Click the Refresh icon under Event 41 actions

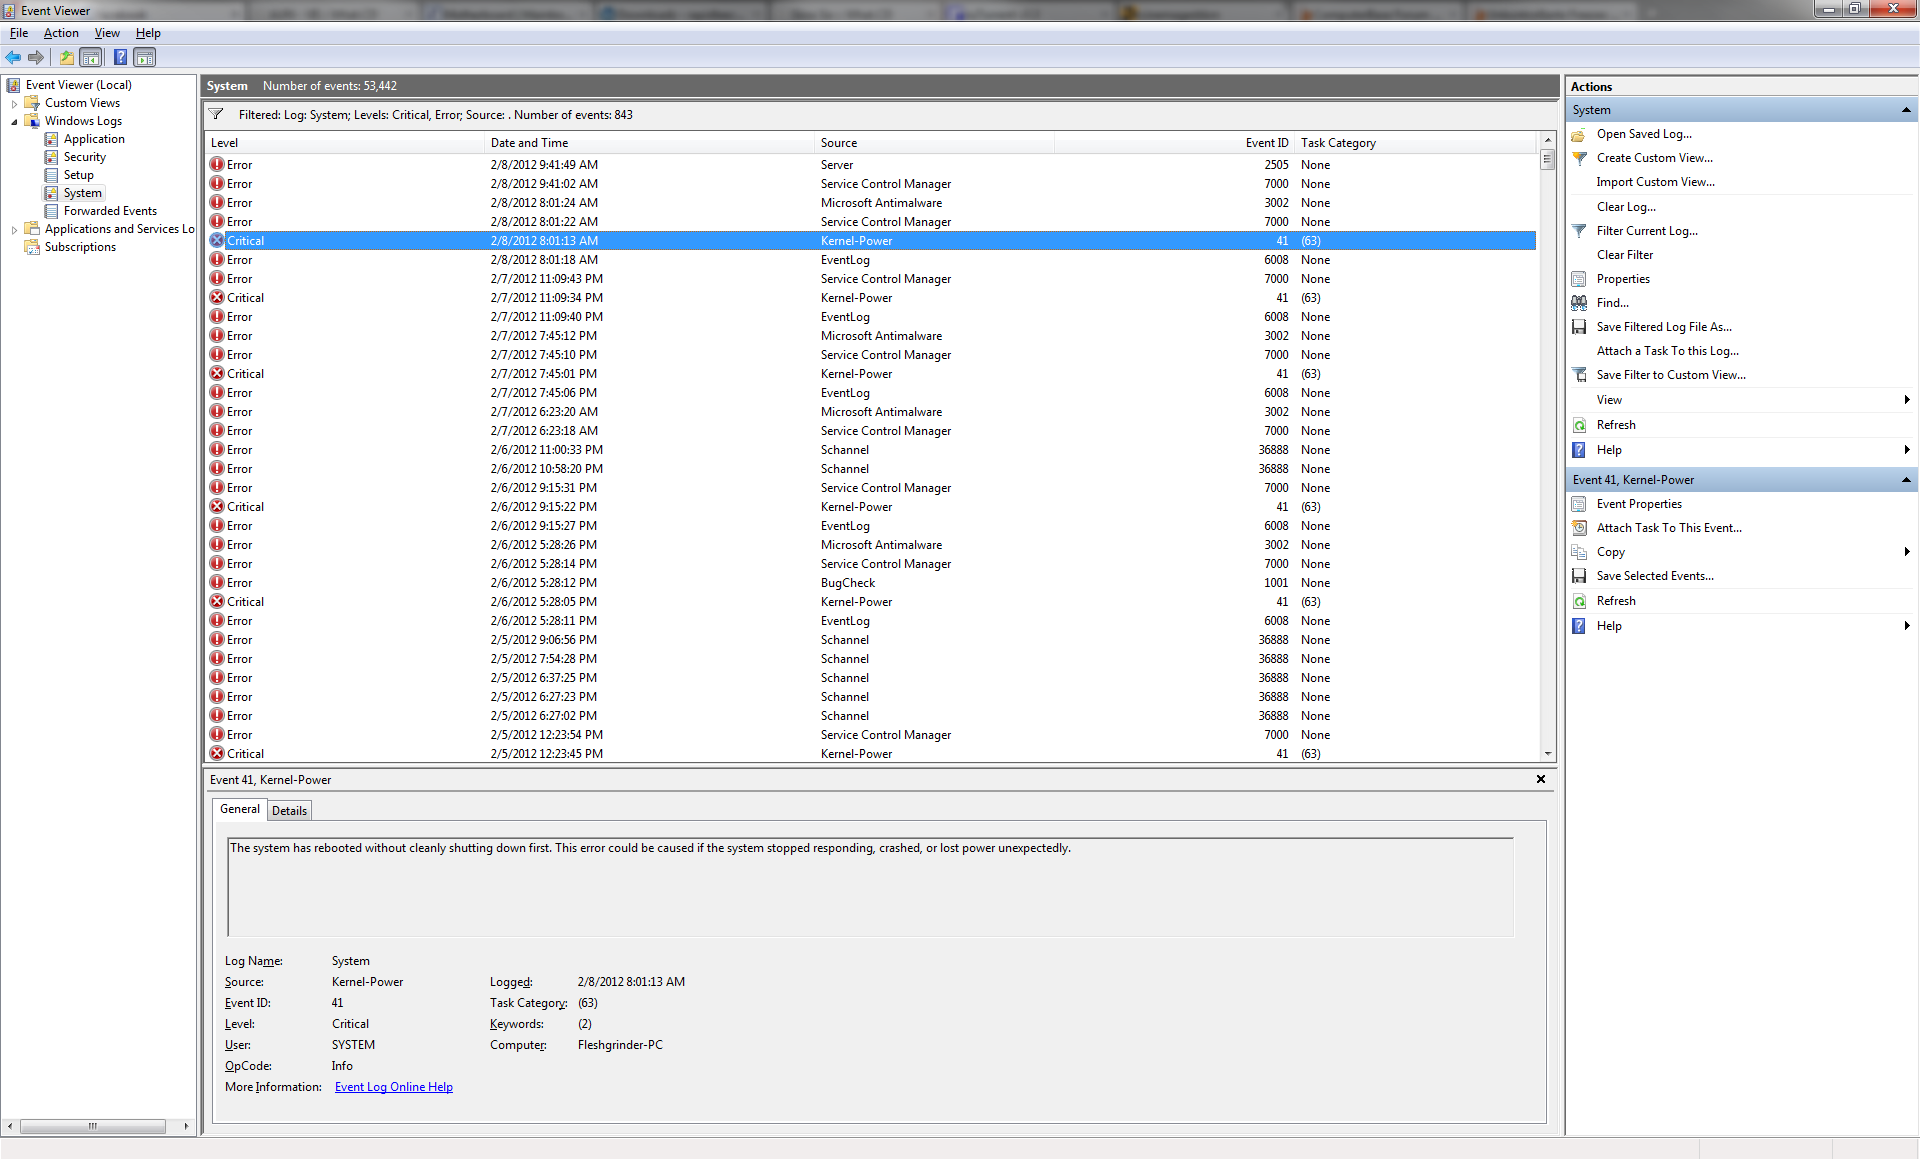[x=1579, y=601]
